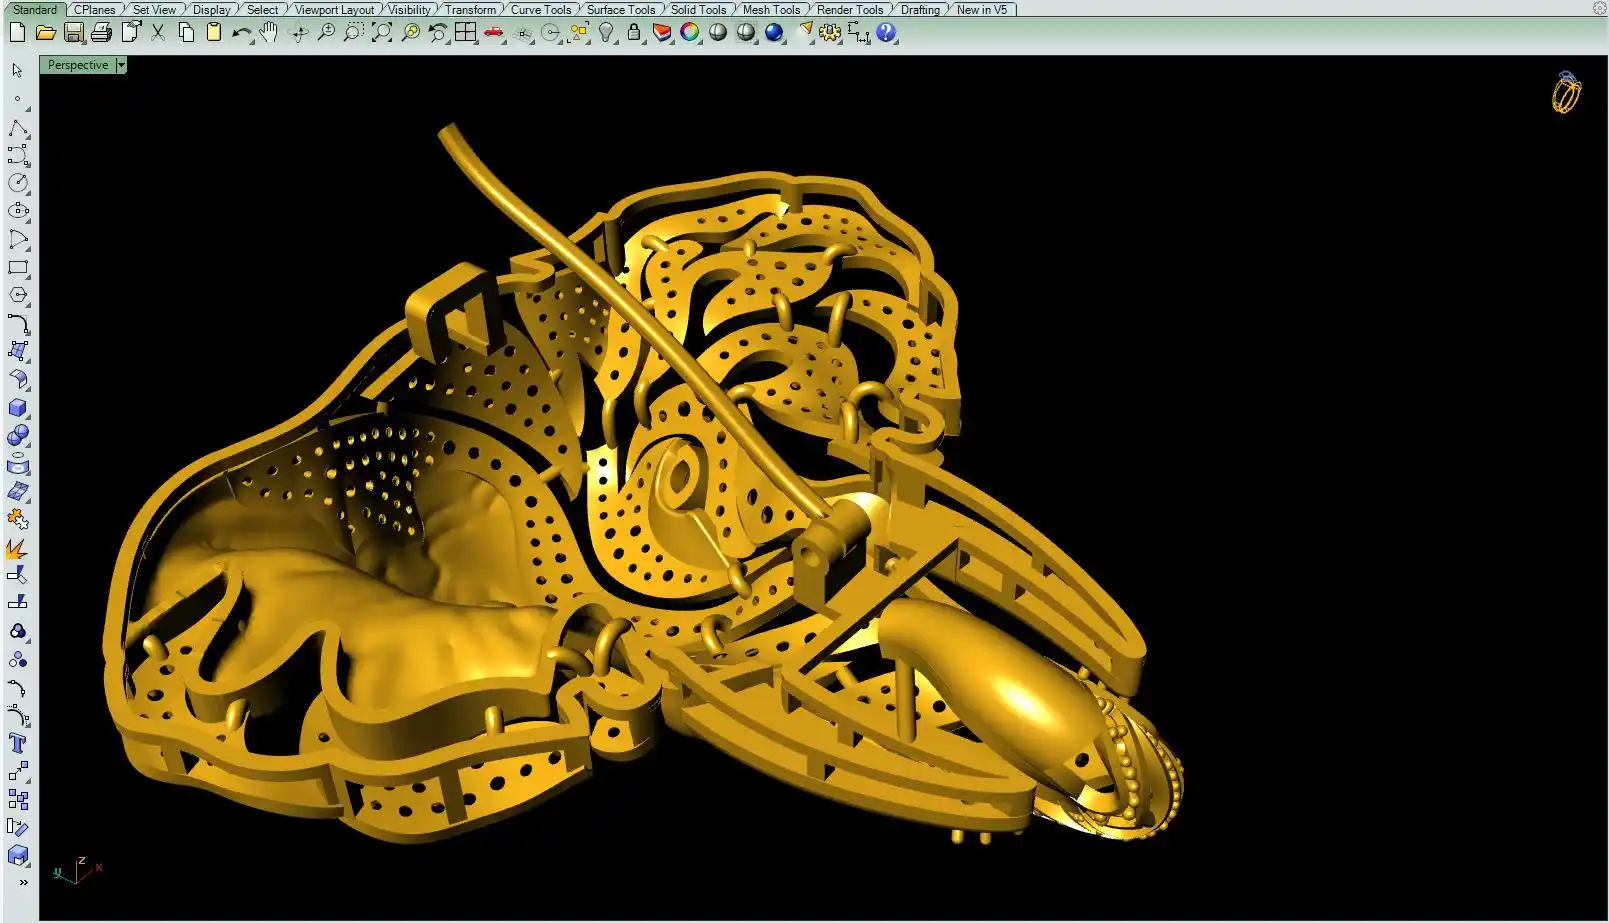
Task: Open the Perspective viewport dropdown arrow
Action: pyautogui.click(x=121, y=65)
